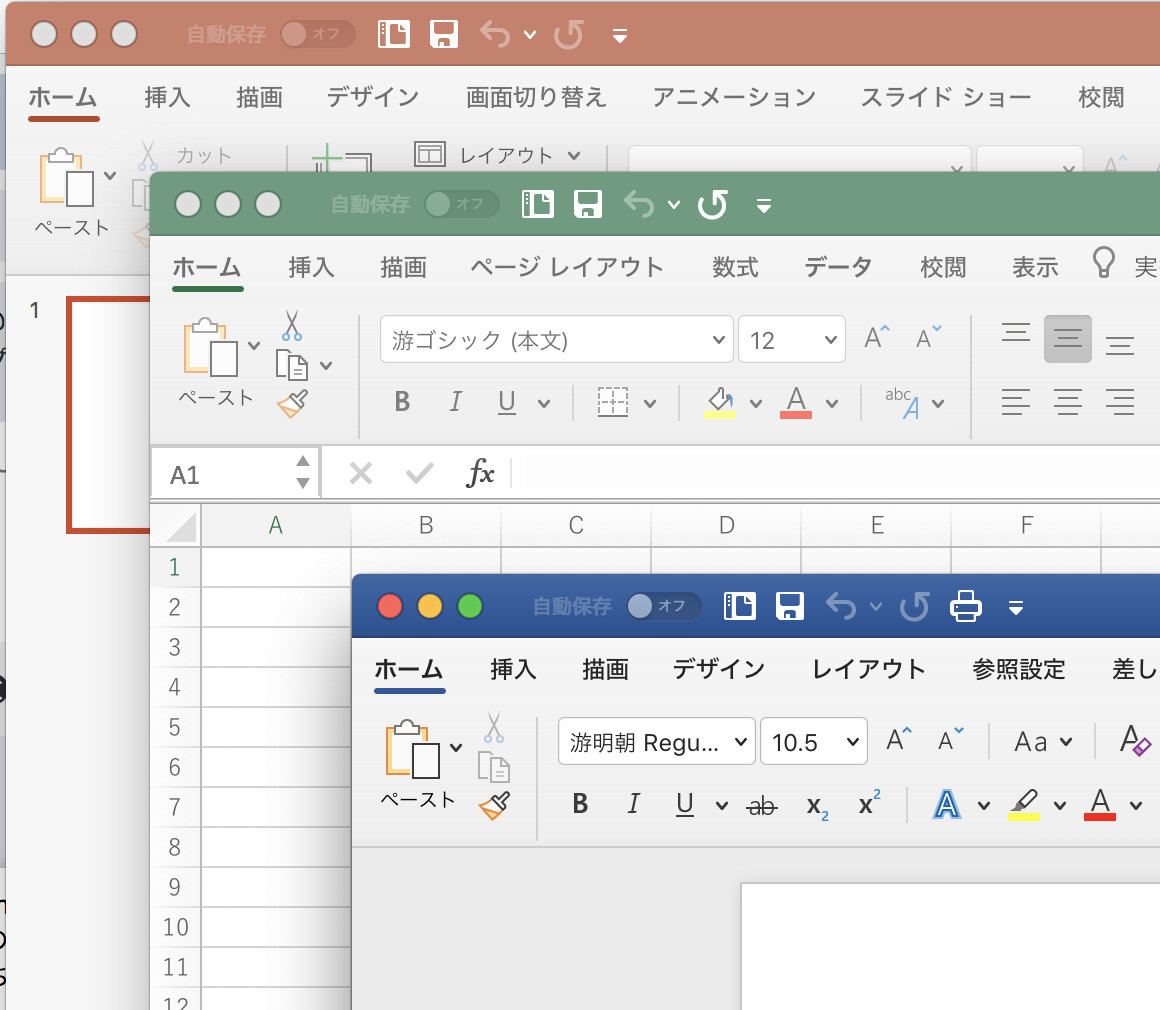Open Excel font size dropdown showing 12
Image resolution: width=1160 pixels, height=1010 pixels.
[791, 340]
